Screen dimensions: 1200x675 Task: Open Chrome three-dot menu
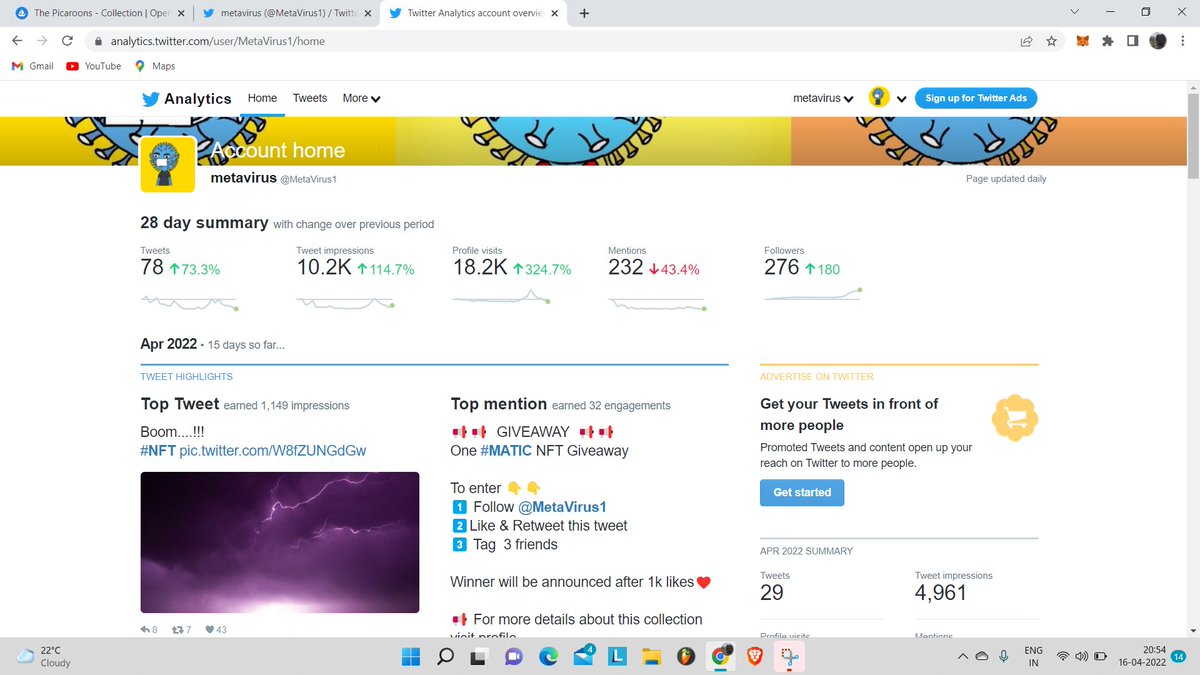[1182, 41]
